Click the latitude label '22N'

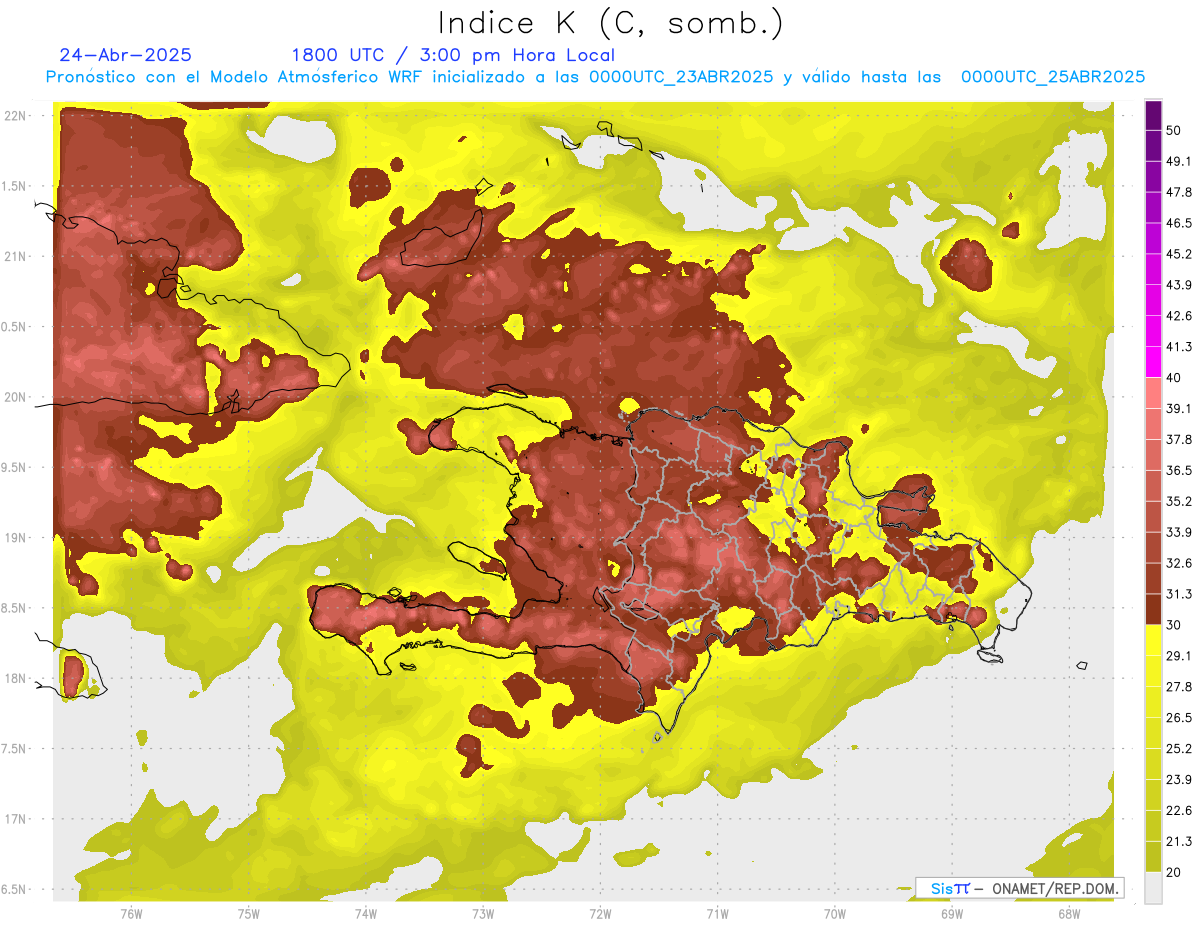[15, 116]
